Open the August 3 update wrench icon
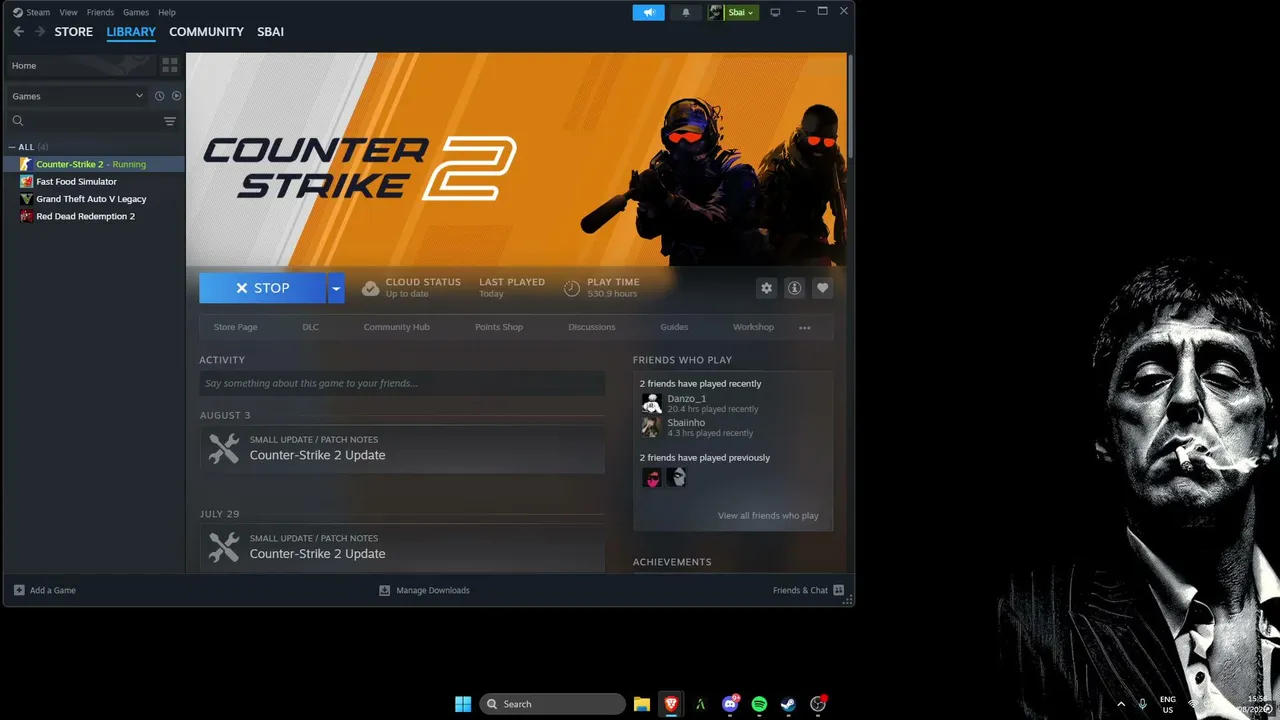Viewport: 1280px width, 720px height. point(224,449)
